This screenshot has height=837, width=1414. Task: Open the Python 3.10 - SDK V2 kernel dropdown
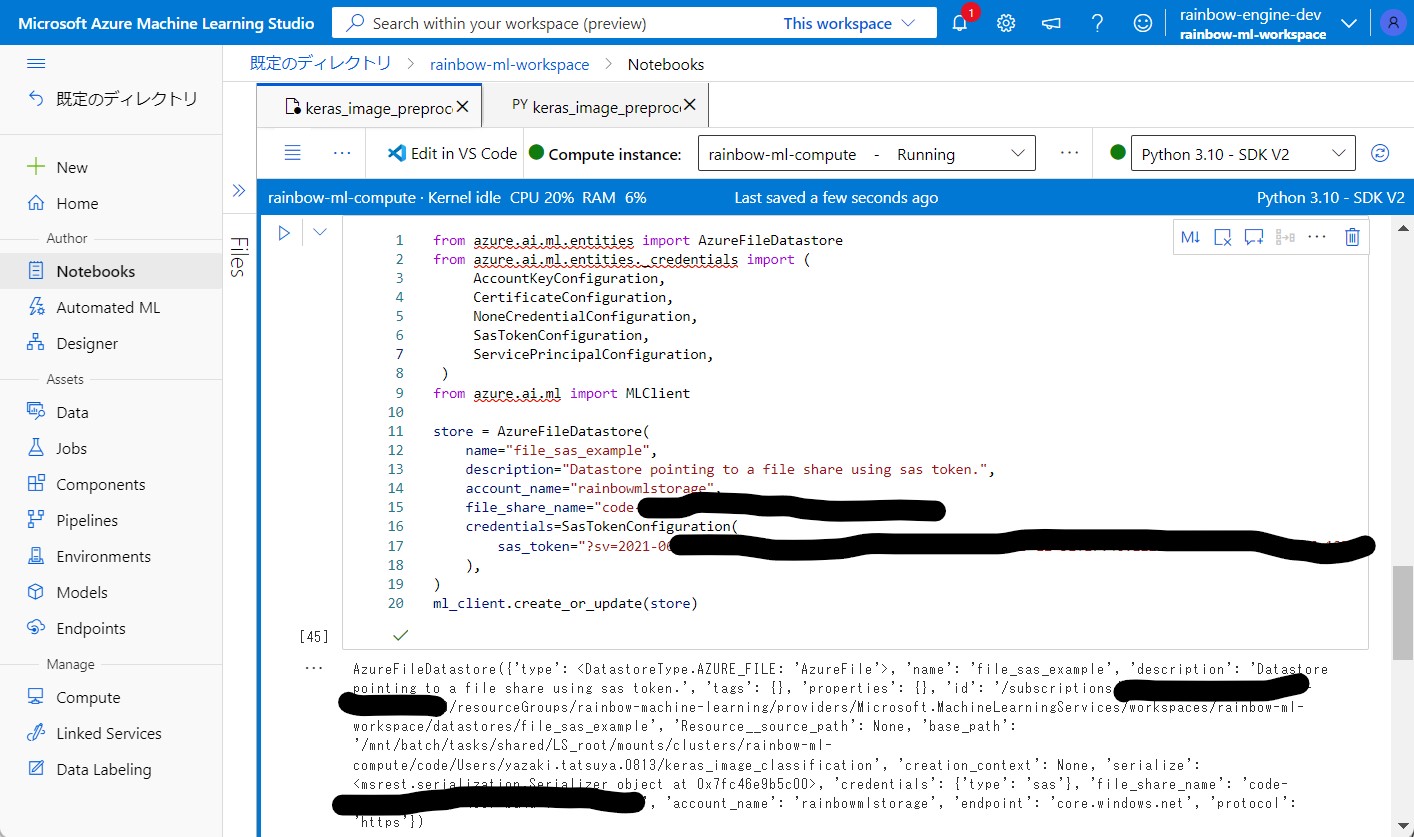[x=1243, y=153]
